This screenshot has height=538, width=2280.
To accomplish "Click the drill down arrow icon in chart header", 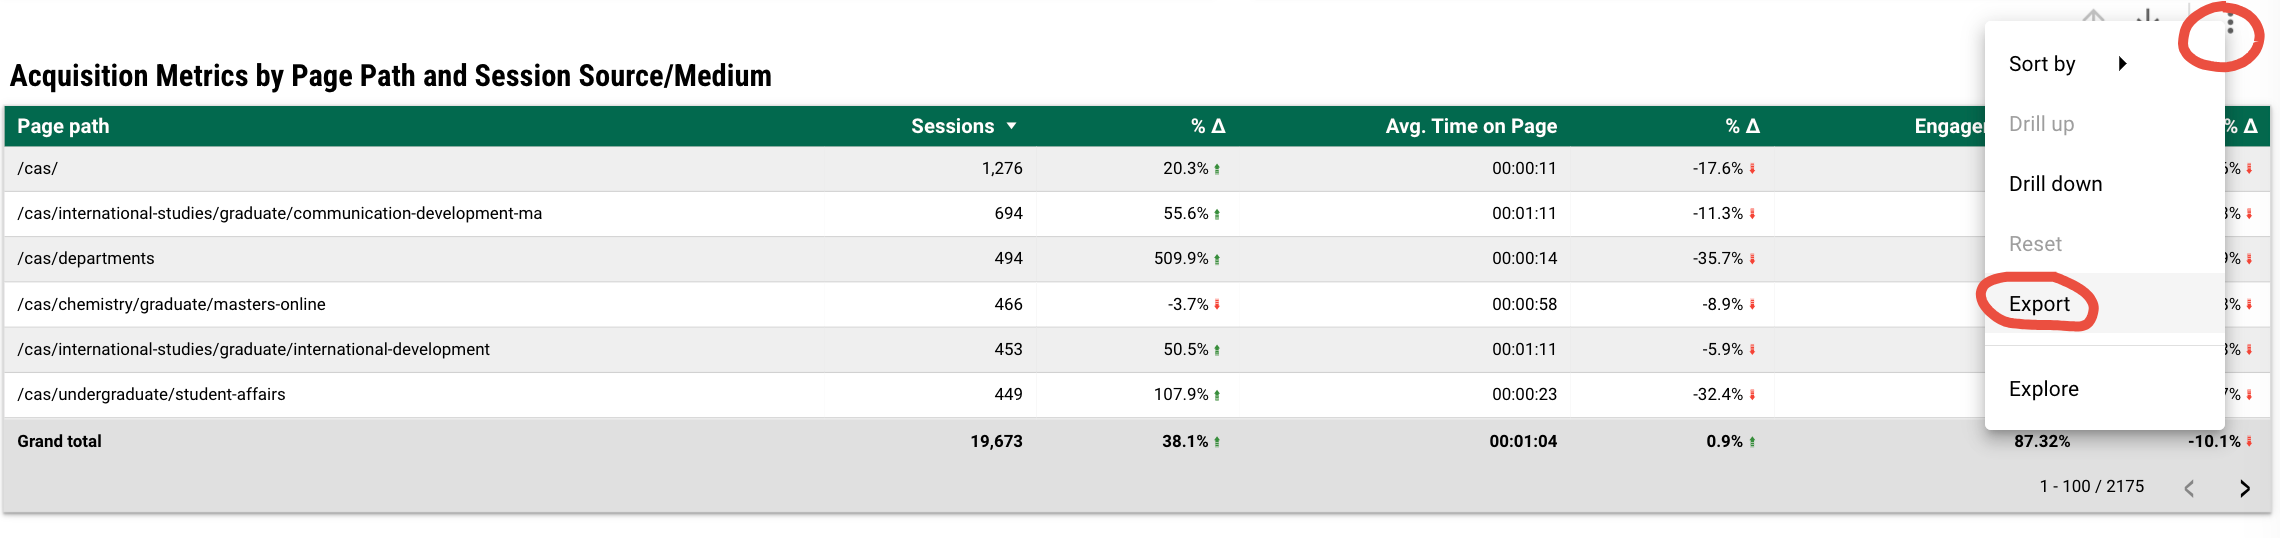I will pos(2147,17).
